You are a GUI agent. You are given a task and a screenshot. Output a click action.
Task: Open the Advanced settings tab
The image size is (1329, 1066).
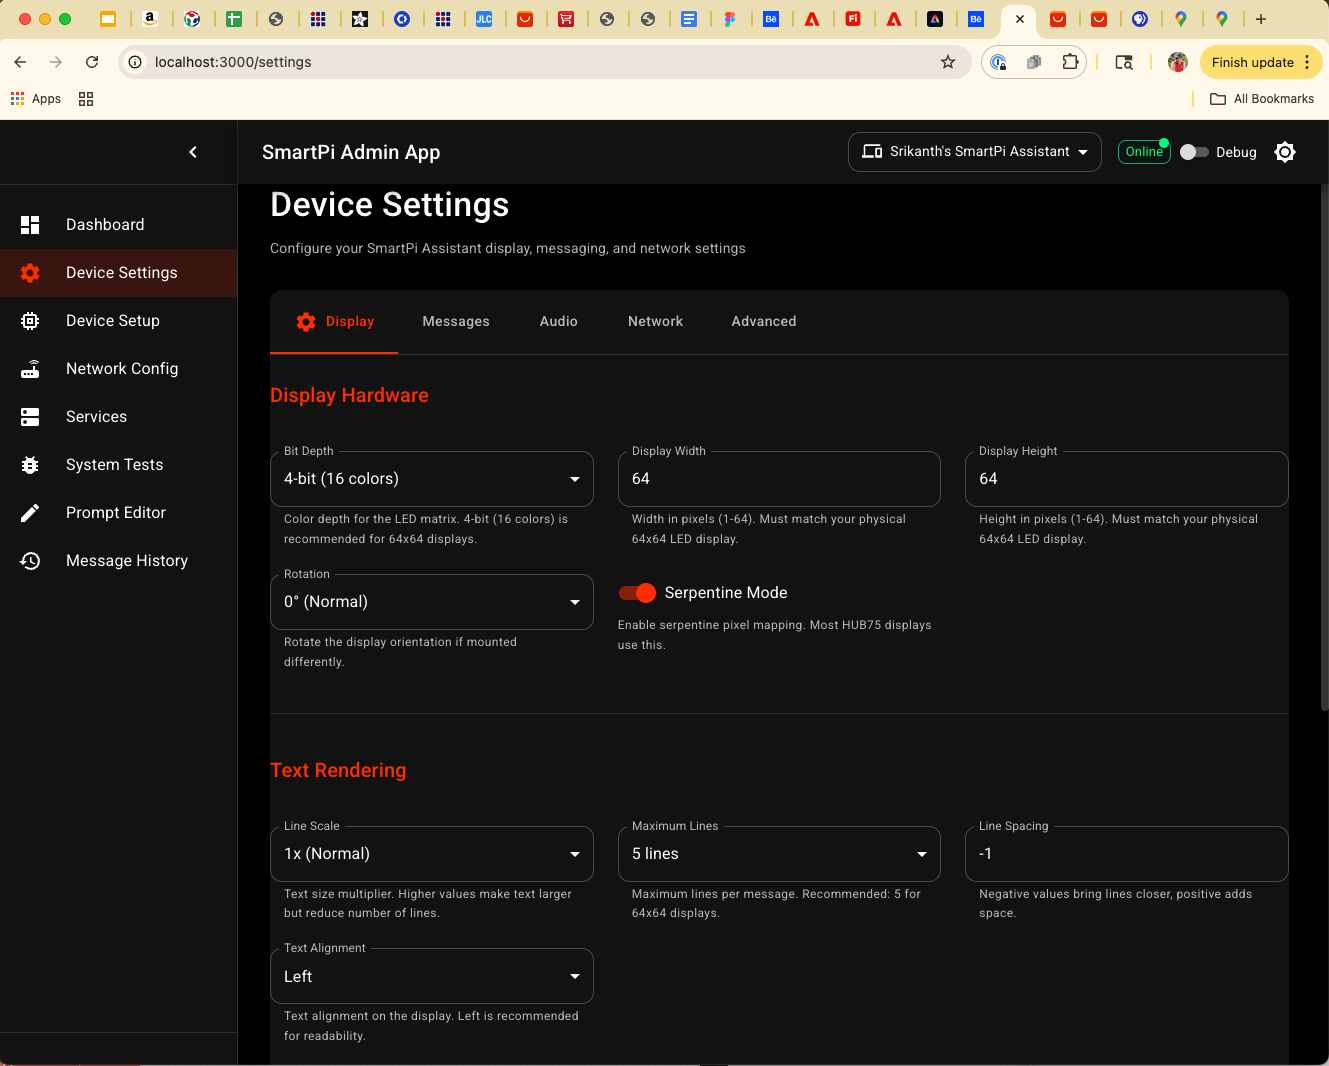tap(763, 321)
